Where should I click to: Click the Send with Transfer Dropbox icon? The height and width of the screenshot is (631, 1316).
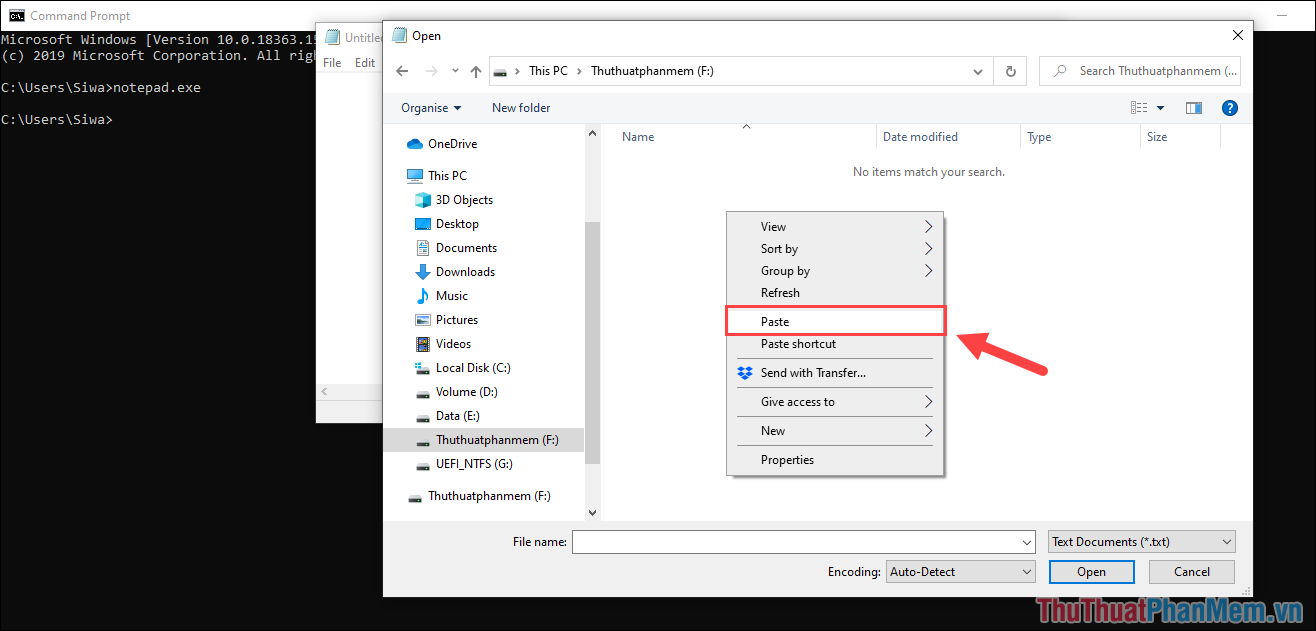pos(744,372)
